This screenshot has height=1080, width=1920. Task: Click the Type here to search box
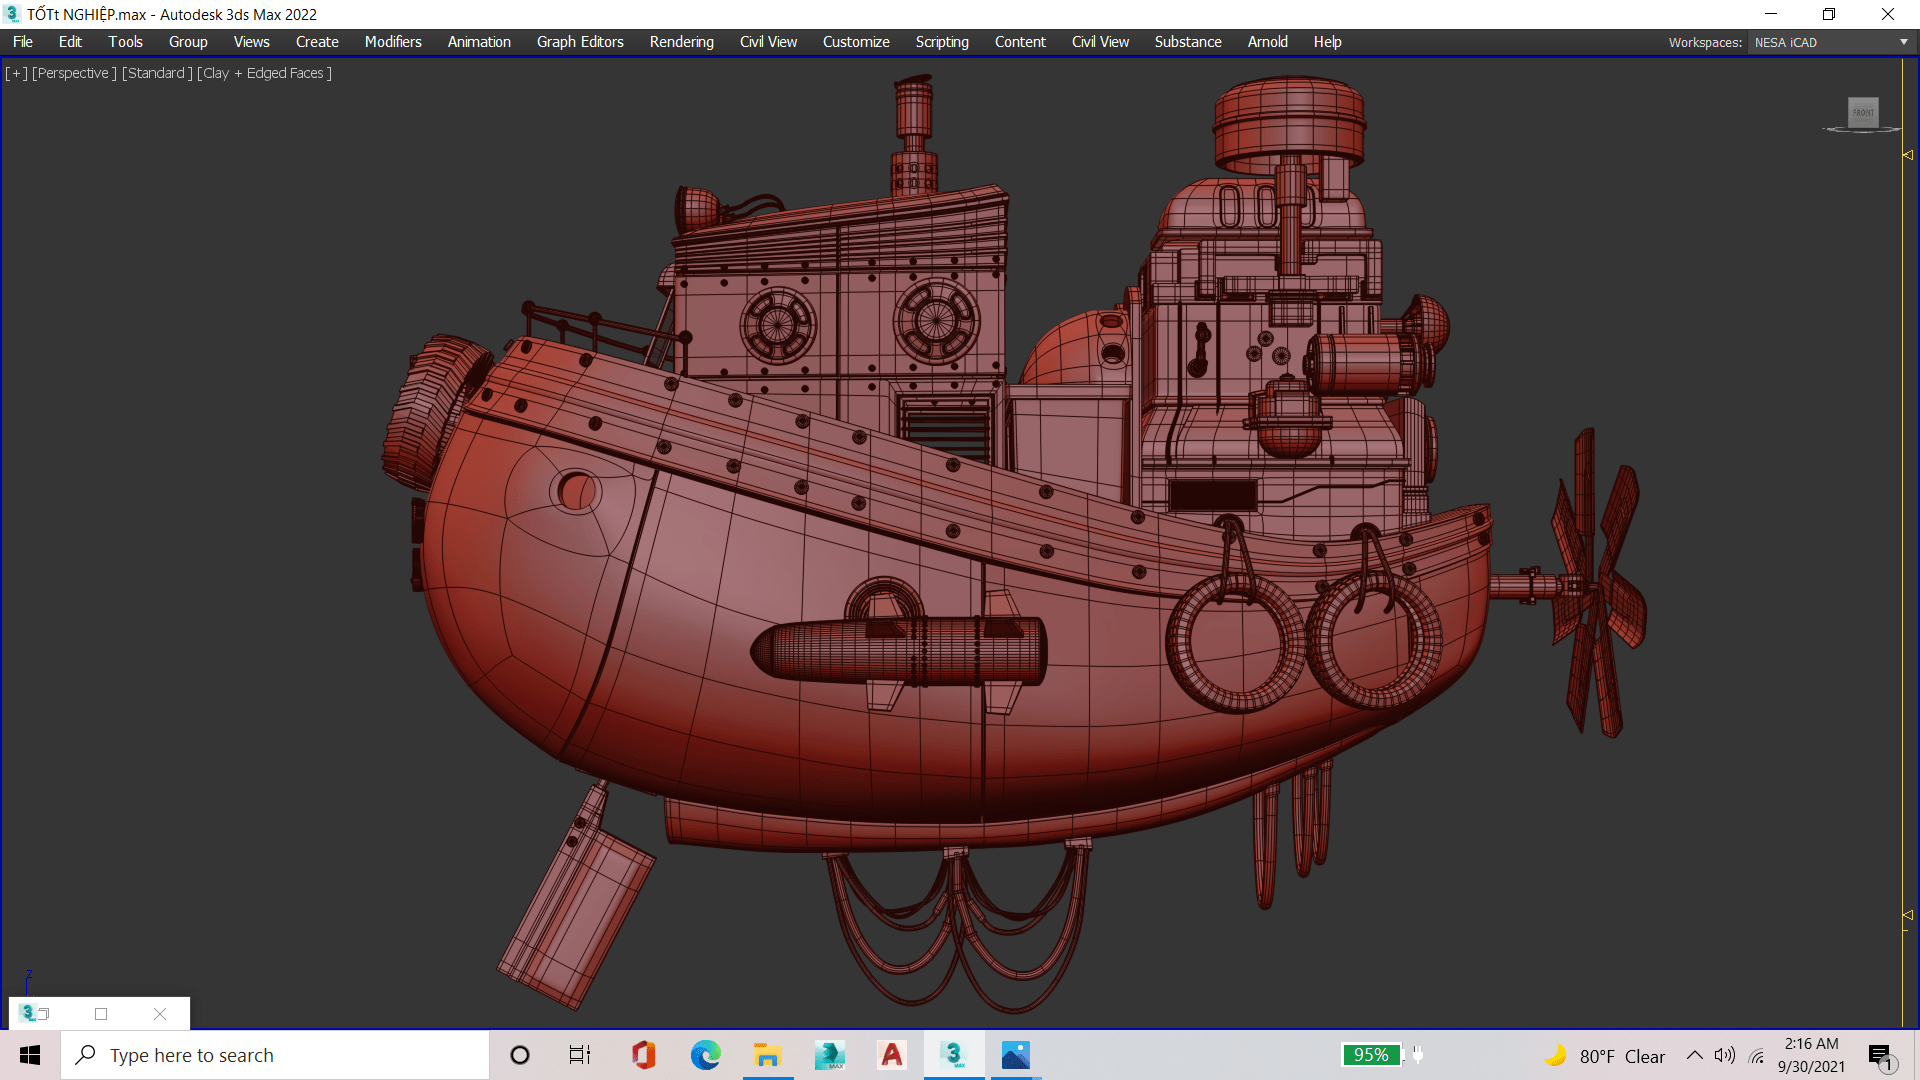[x=275, y=1055]
